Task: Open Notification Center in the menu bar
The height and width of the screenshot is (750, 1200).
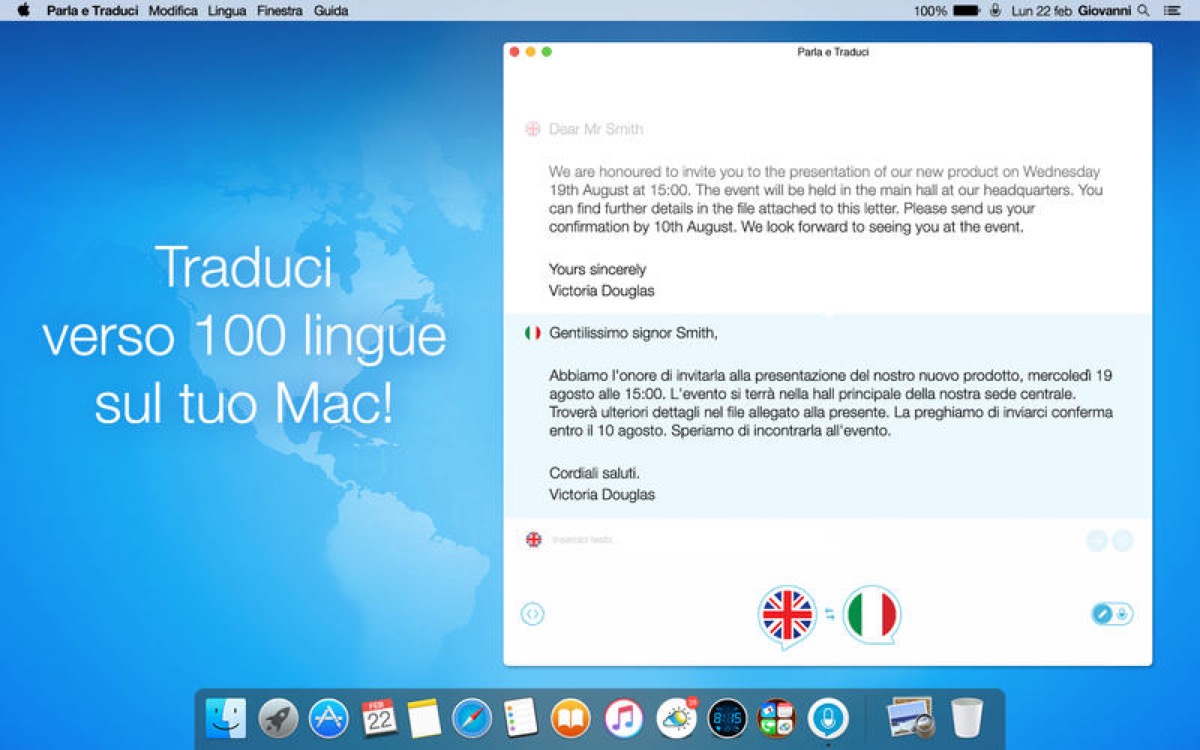Action: (x=1171, y=11)
